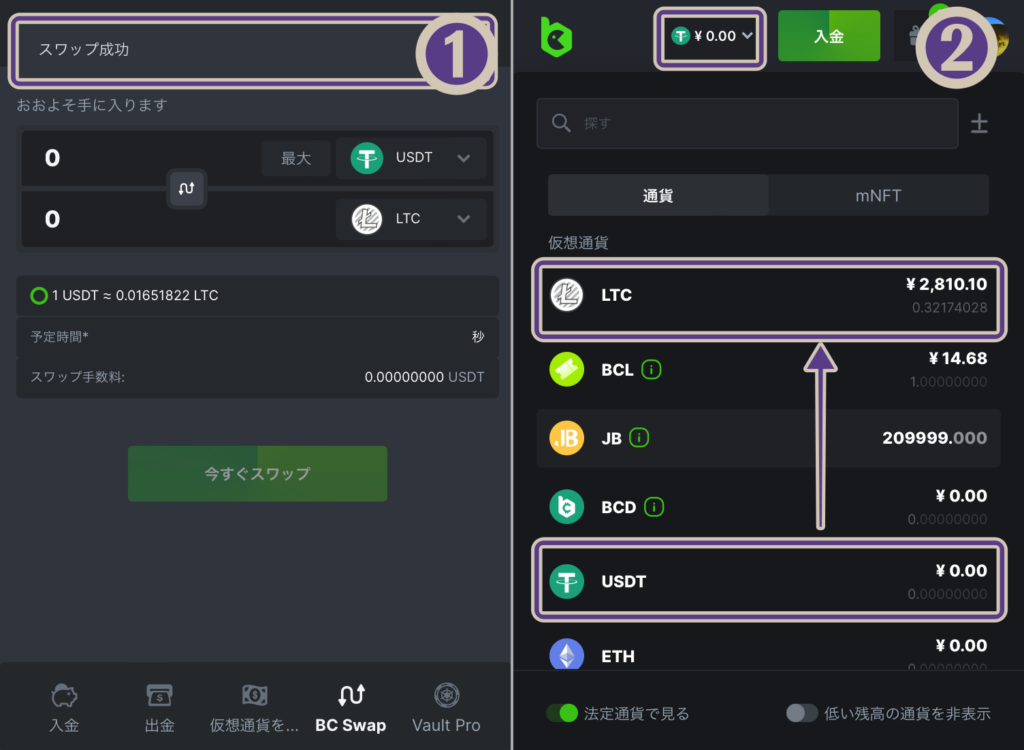The height and width of the screenshot is (750, 1024).
Task: Open the LTC currency dropdown in swap form
Action: (411, 219)
